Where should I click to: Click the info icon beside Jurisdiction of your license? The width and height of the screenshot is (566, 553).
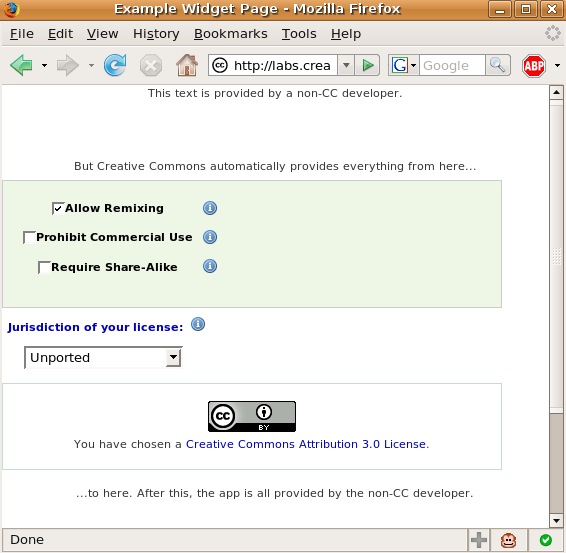point(198,324)
